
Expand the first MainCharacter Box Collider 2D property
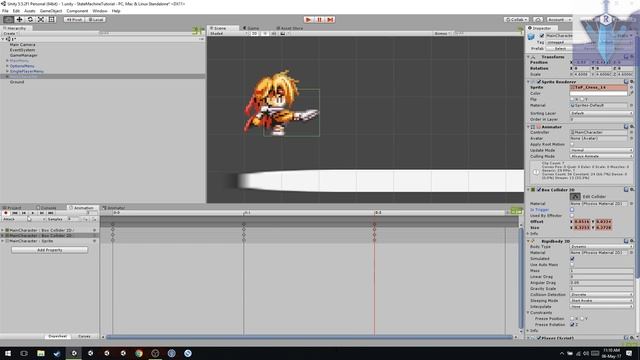3,230
